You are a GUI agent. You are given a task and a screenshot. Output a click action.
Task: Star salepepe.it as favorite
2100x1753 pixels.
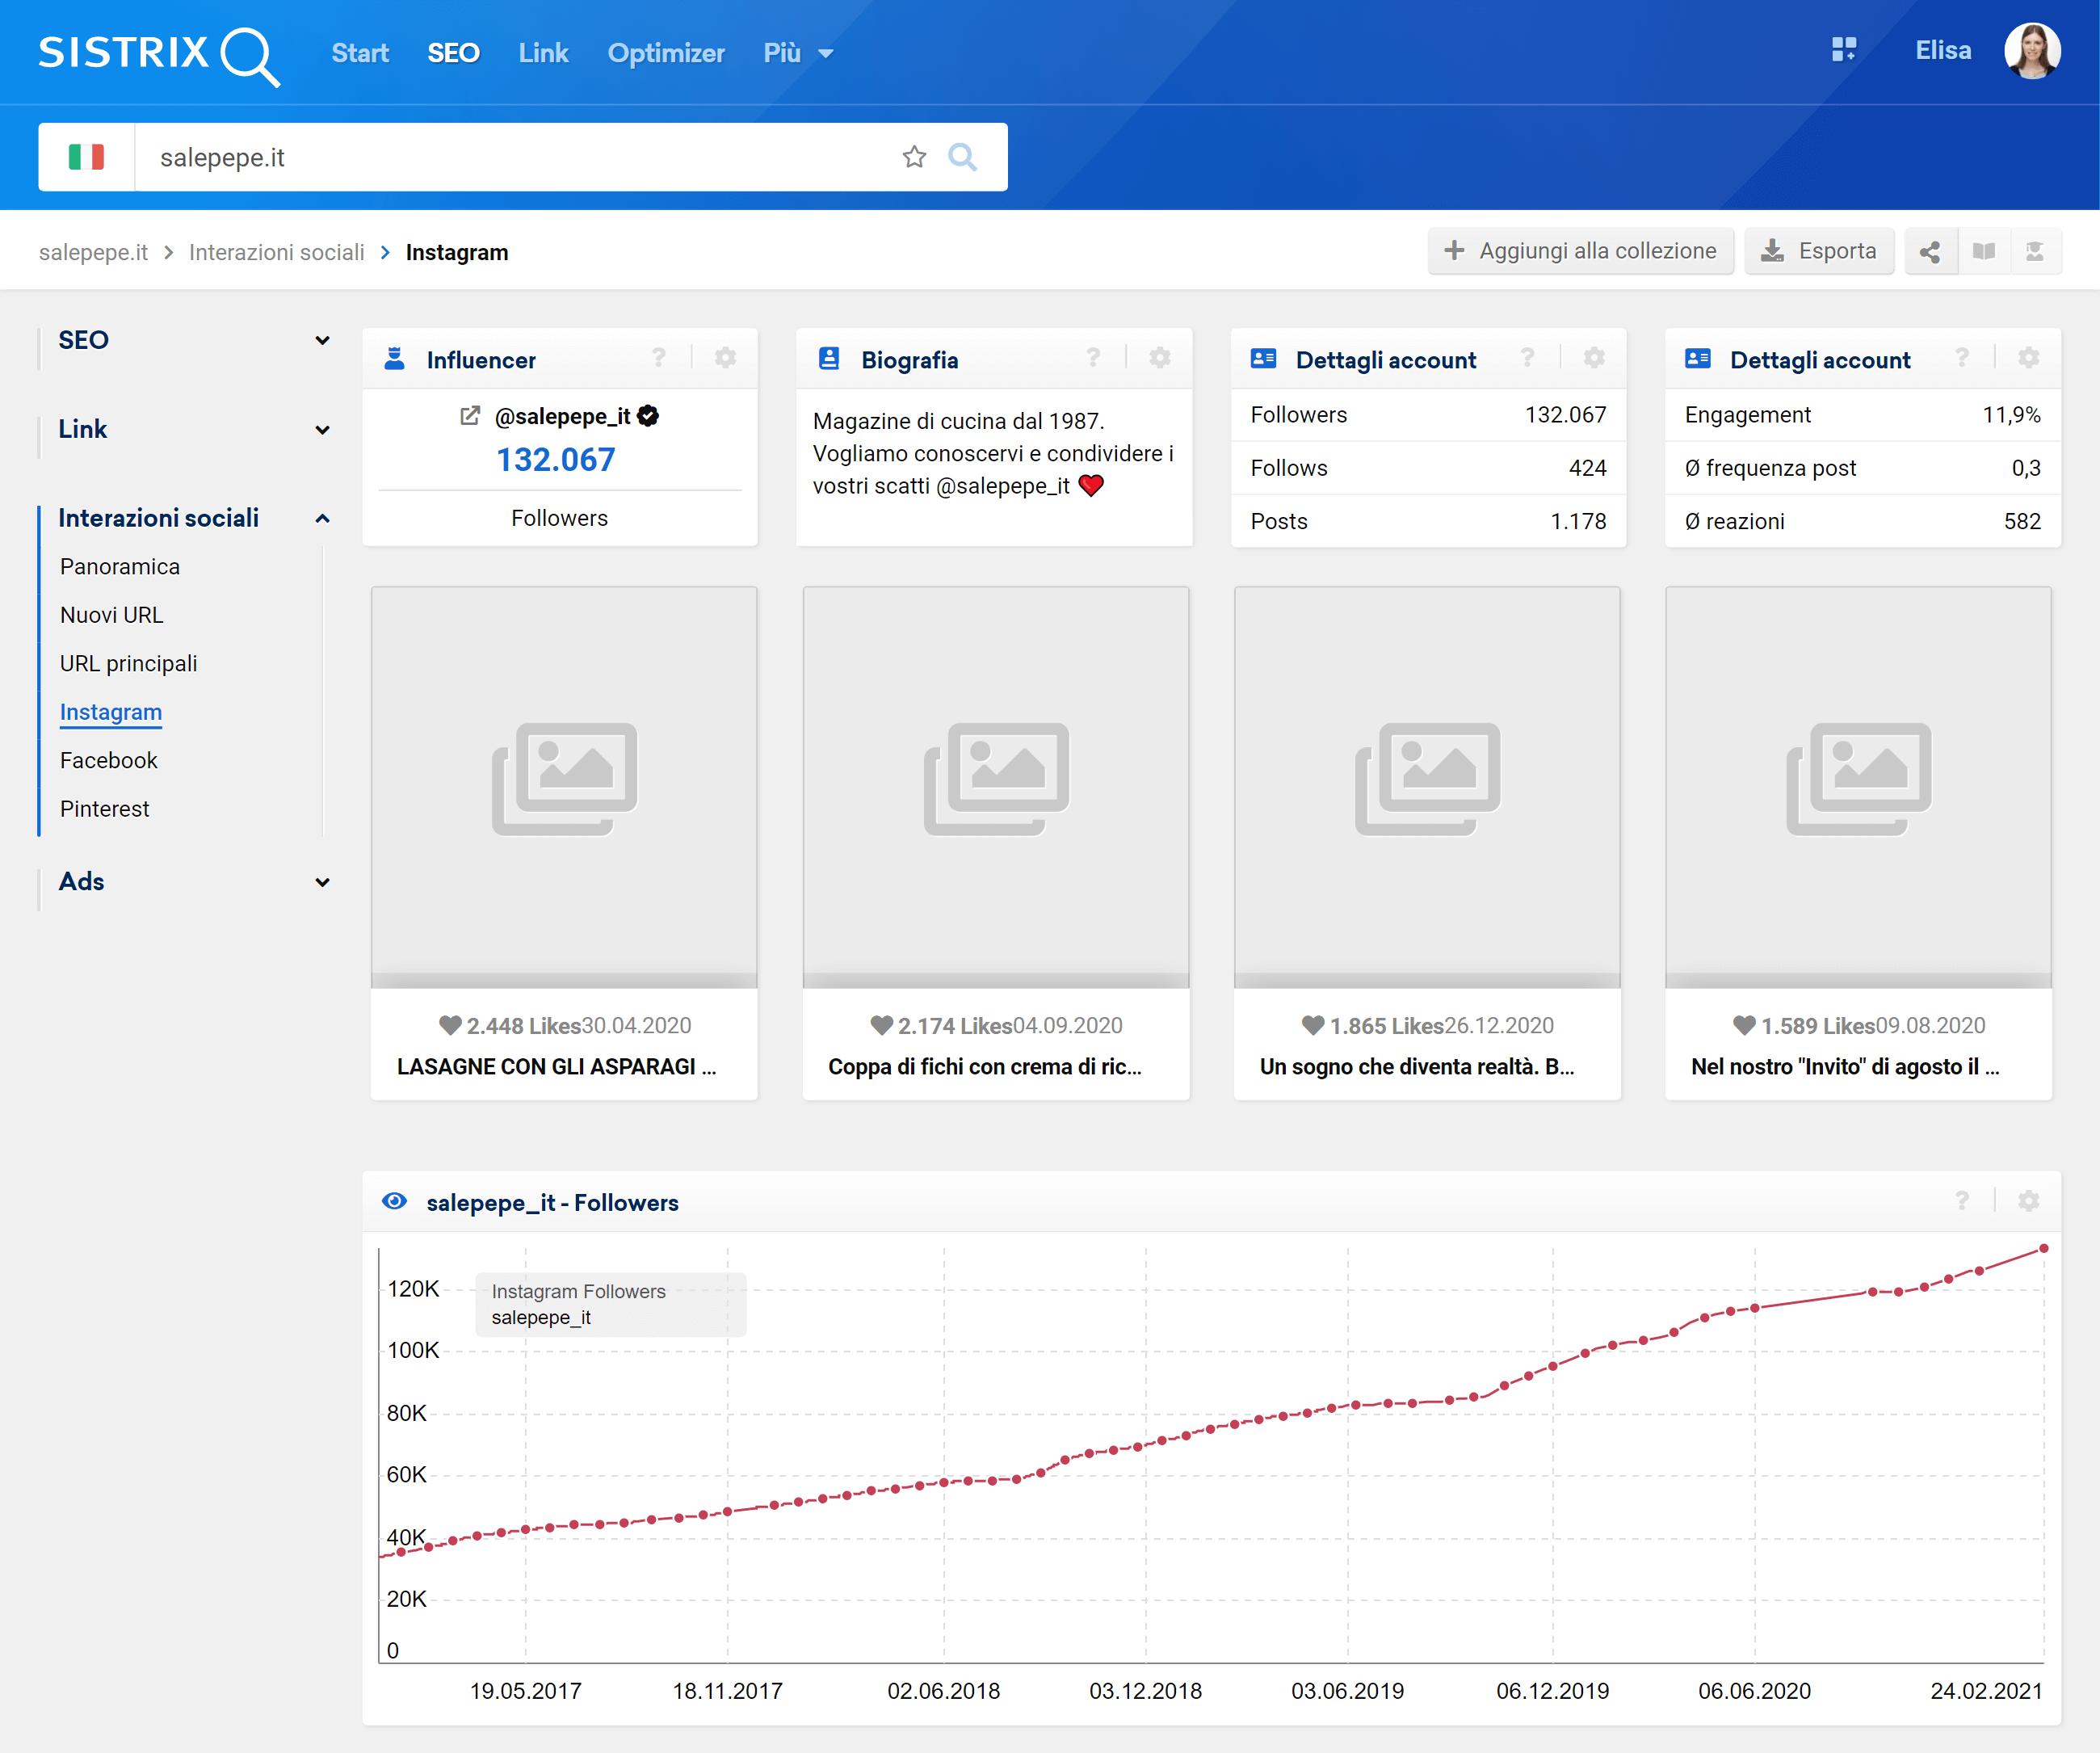pyautogui.click(x=914, y=157)
